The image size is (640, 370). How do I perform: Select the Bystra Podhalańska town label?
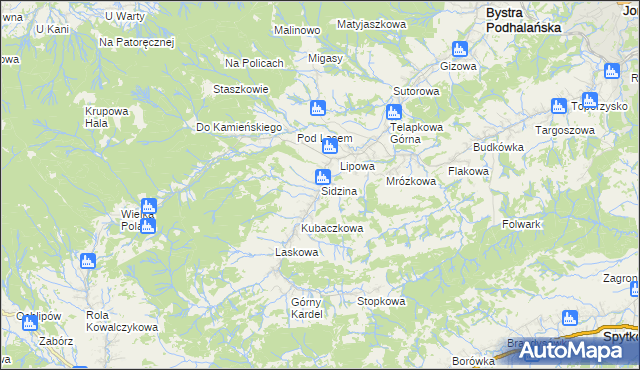[524, 20]
